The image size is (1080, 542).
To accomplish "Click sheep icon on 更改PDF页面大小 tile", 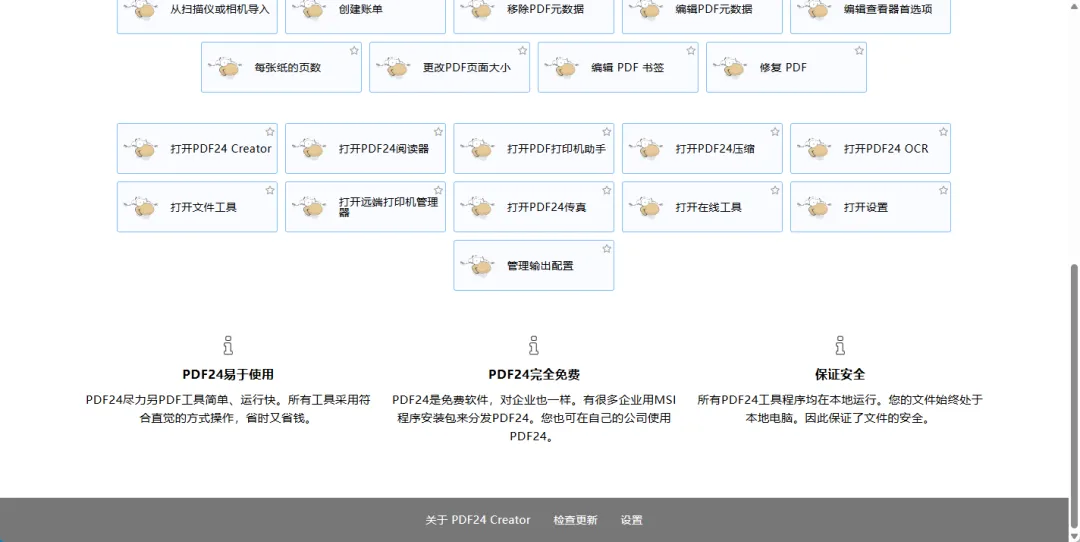I will click(394, 68).
